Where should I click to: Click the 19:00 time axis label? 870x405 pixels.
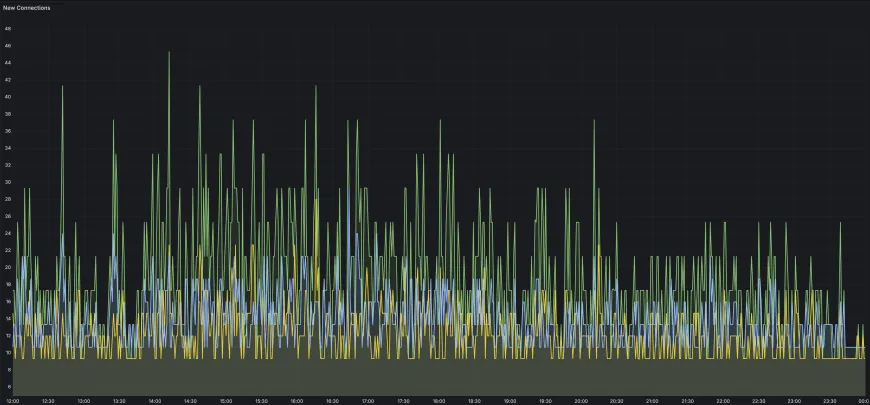click(x=510, y=401)
